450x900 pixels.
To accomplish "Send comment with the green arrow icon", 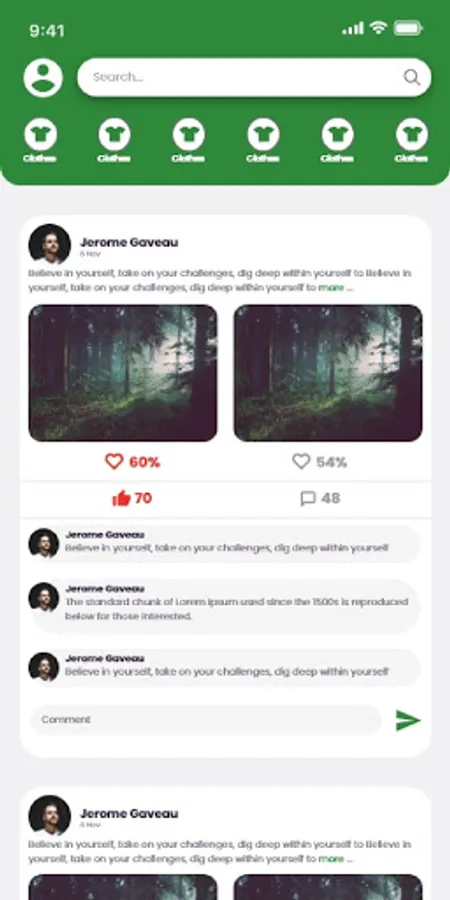I will coord(408,720).
